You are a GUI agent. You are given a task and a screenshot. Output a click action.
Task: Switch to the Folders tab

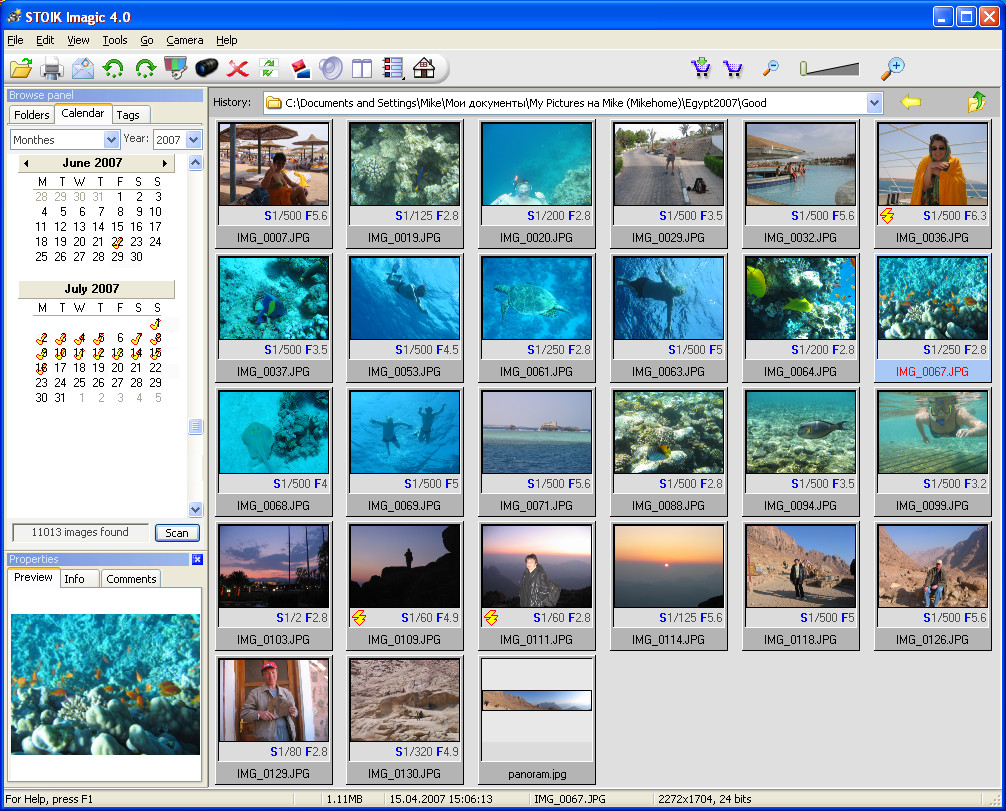(x=31, y=115)
